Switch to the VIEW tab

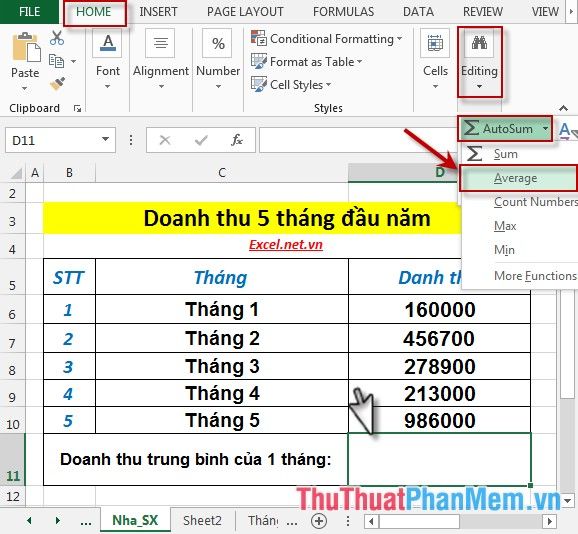(x=545, y=12)
